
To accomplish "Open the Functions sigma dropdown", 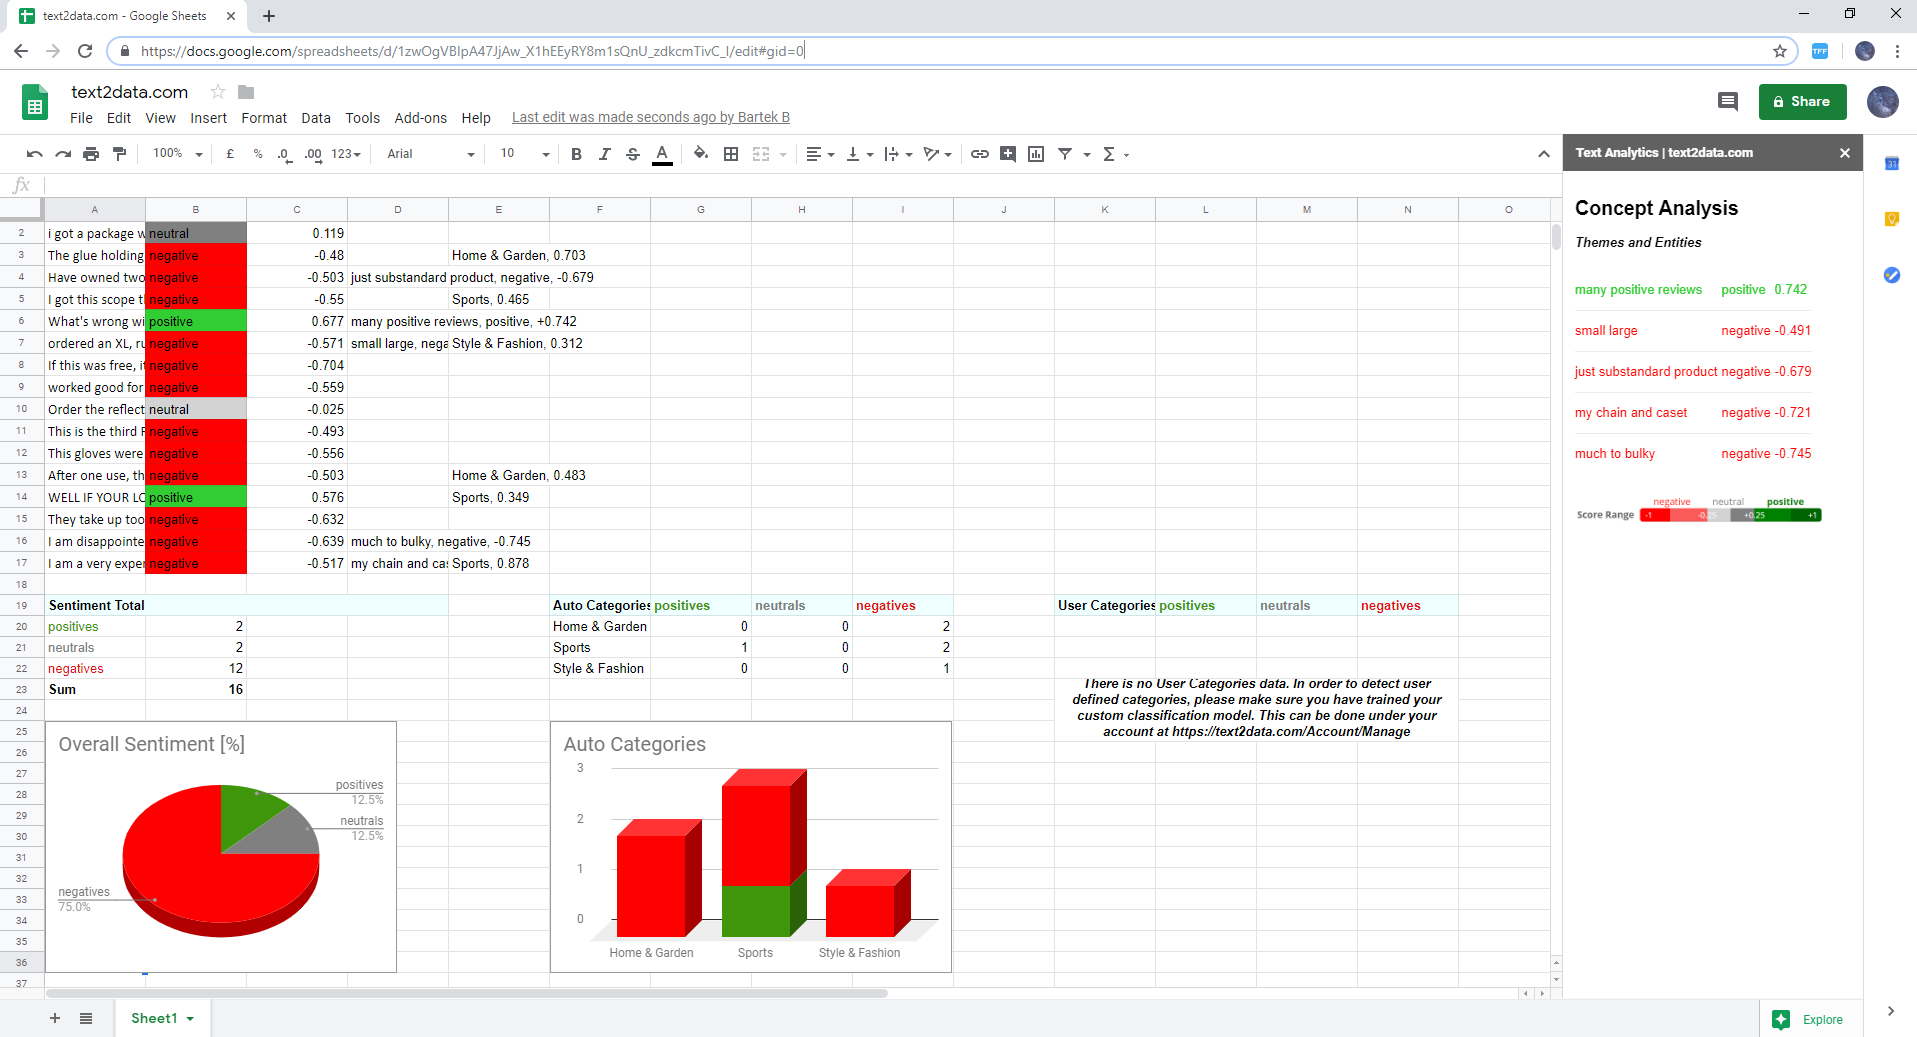I will (1115, 154).
